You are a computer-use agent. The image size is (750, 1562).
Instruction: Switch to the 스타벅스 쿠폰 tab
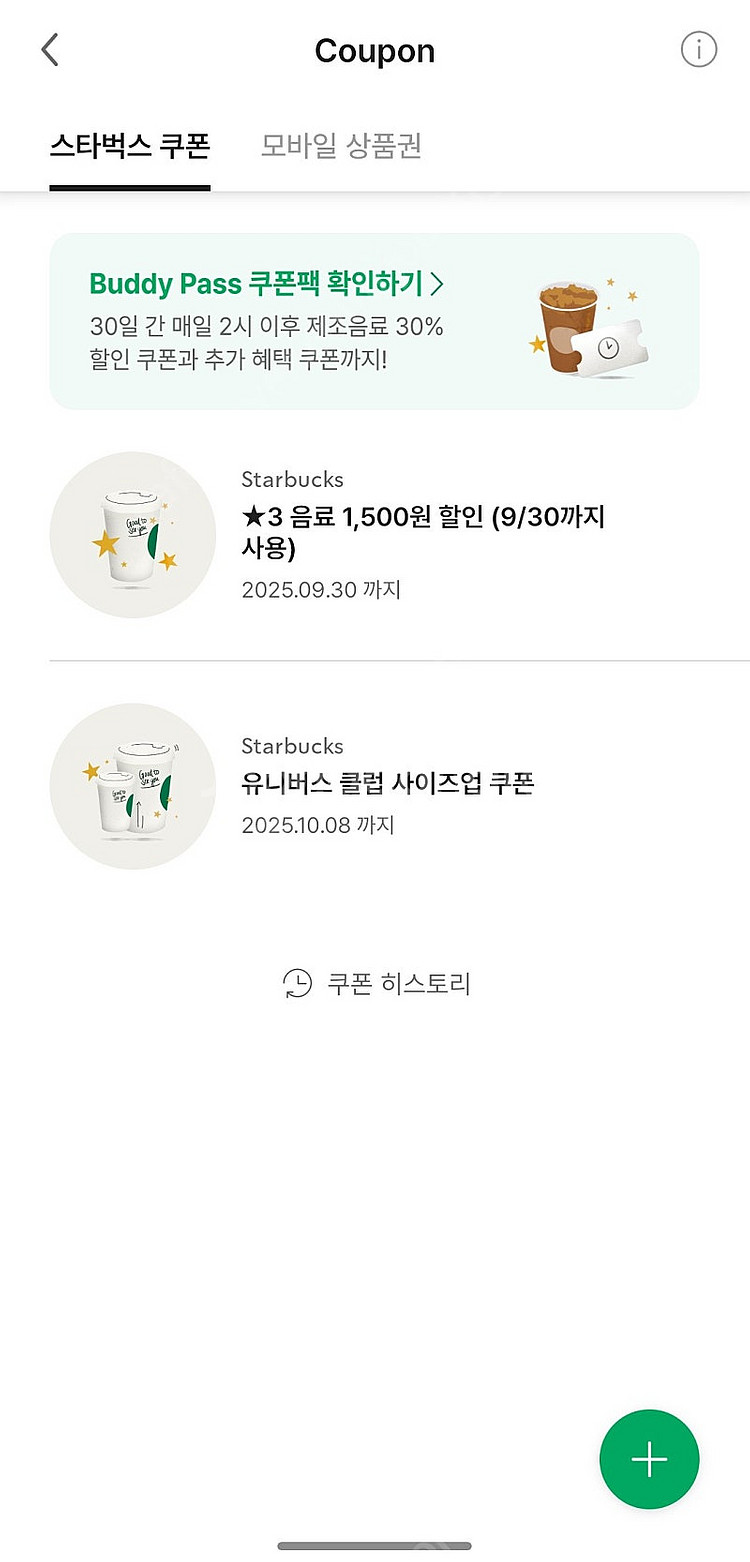(130, 146)
